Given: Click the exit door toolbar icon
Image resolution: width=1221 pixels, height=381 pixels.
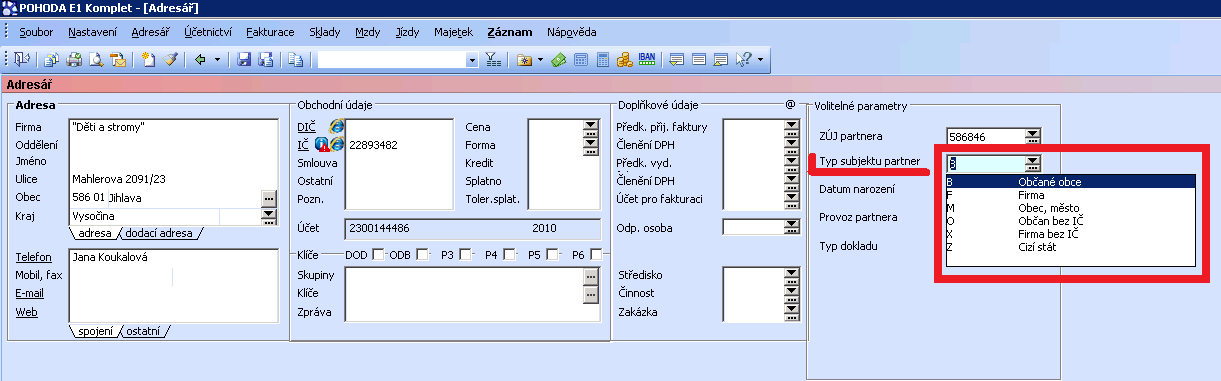Looking at the screenshot, I should pos(22,60).
